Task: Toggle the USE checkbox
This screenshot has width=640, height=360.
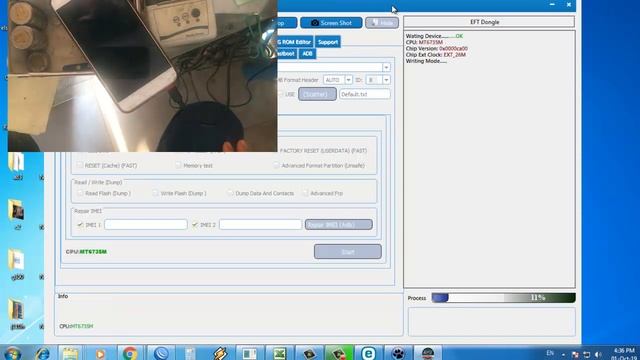Action: pos(280,94)
